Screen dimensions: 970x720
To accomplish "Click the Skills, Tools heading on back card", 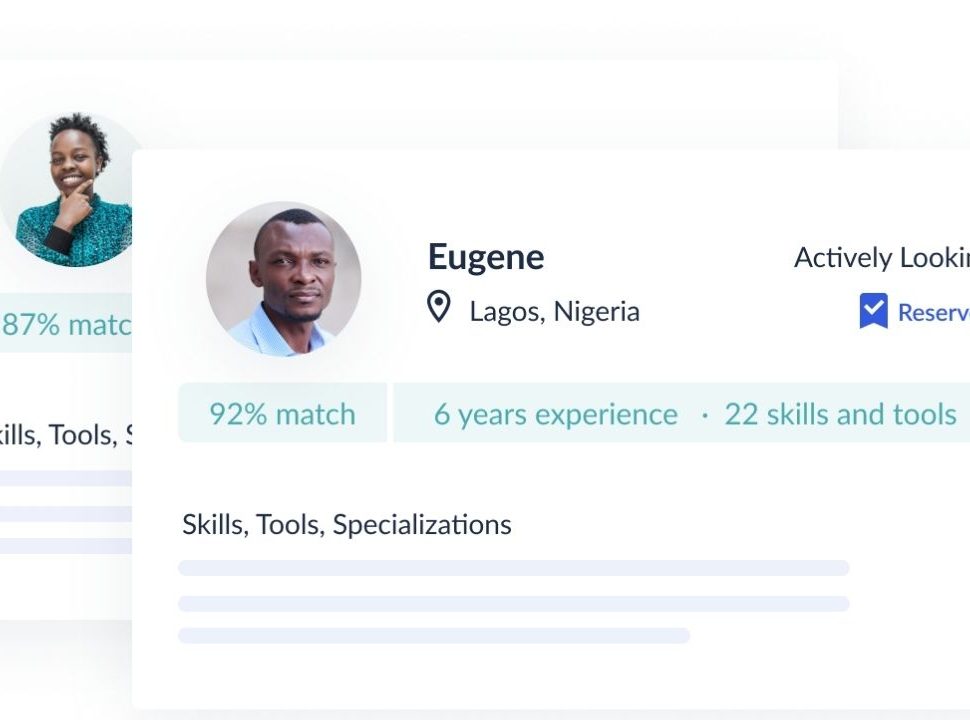I will (x=66, y=435).
